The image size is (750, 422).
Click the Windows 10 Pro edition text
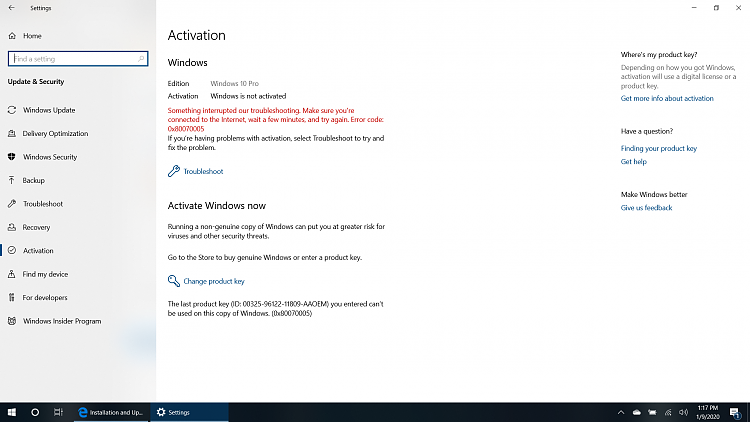coord(234,83)
